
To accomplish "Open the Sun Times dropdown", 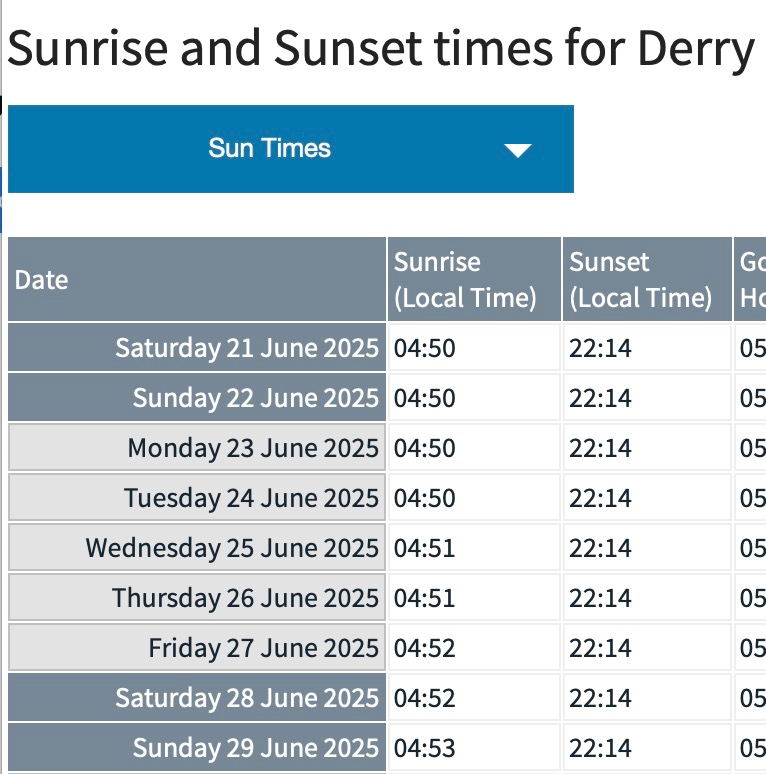I will pos(290,149).
